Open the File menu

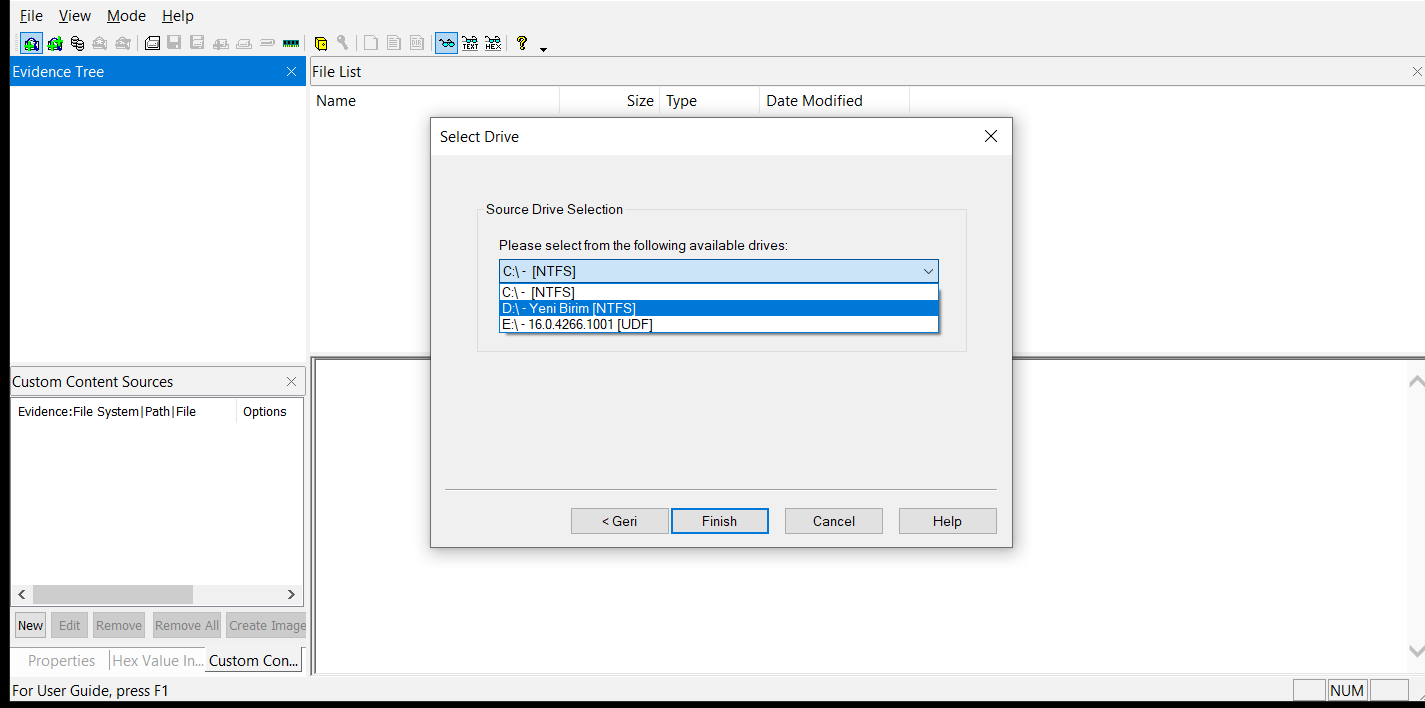(31, 16)
